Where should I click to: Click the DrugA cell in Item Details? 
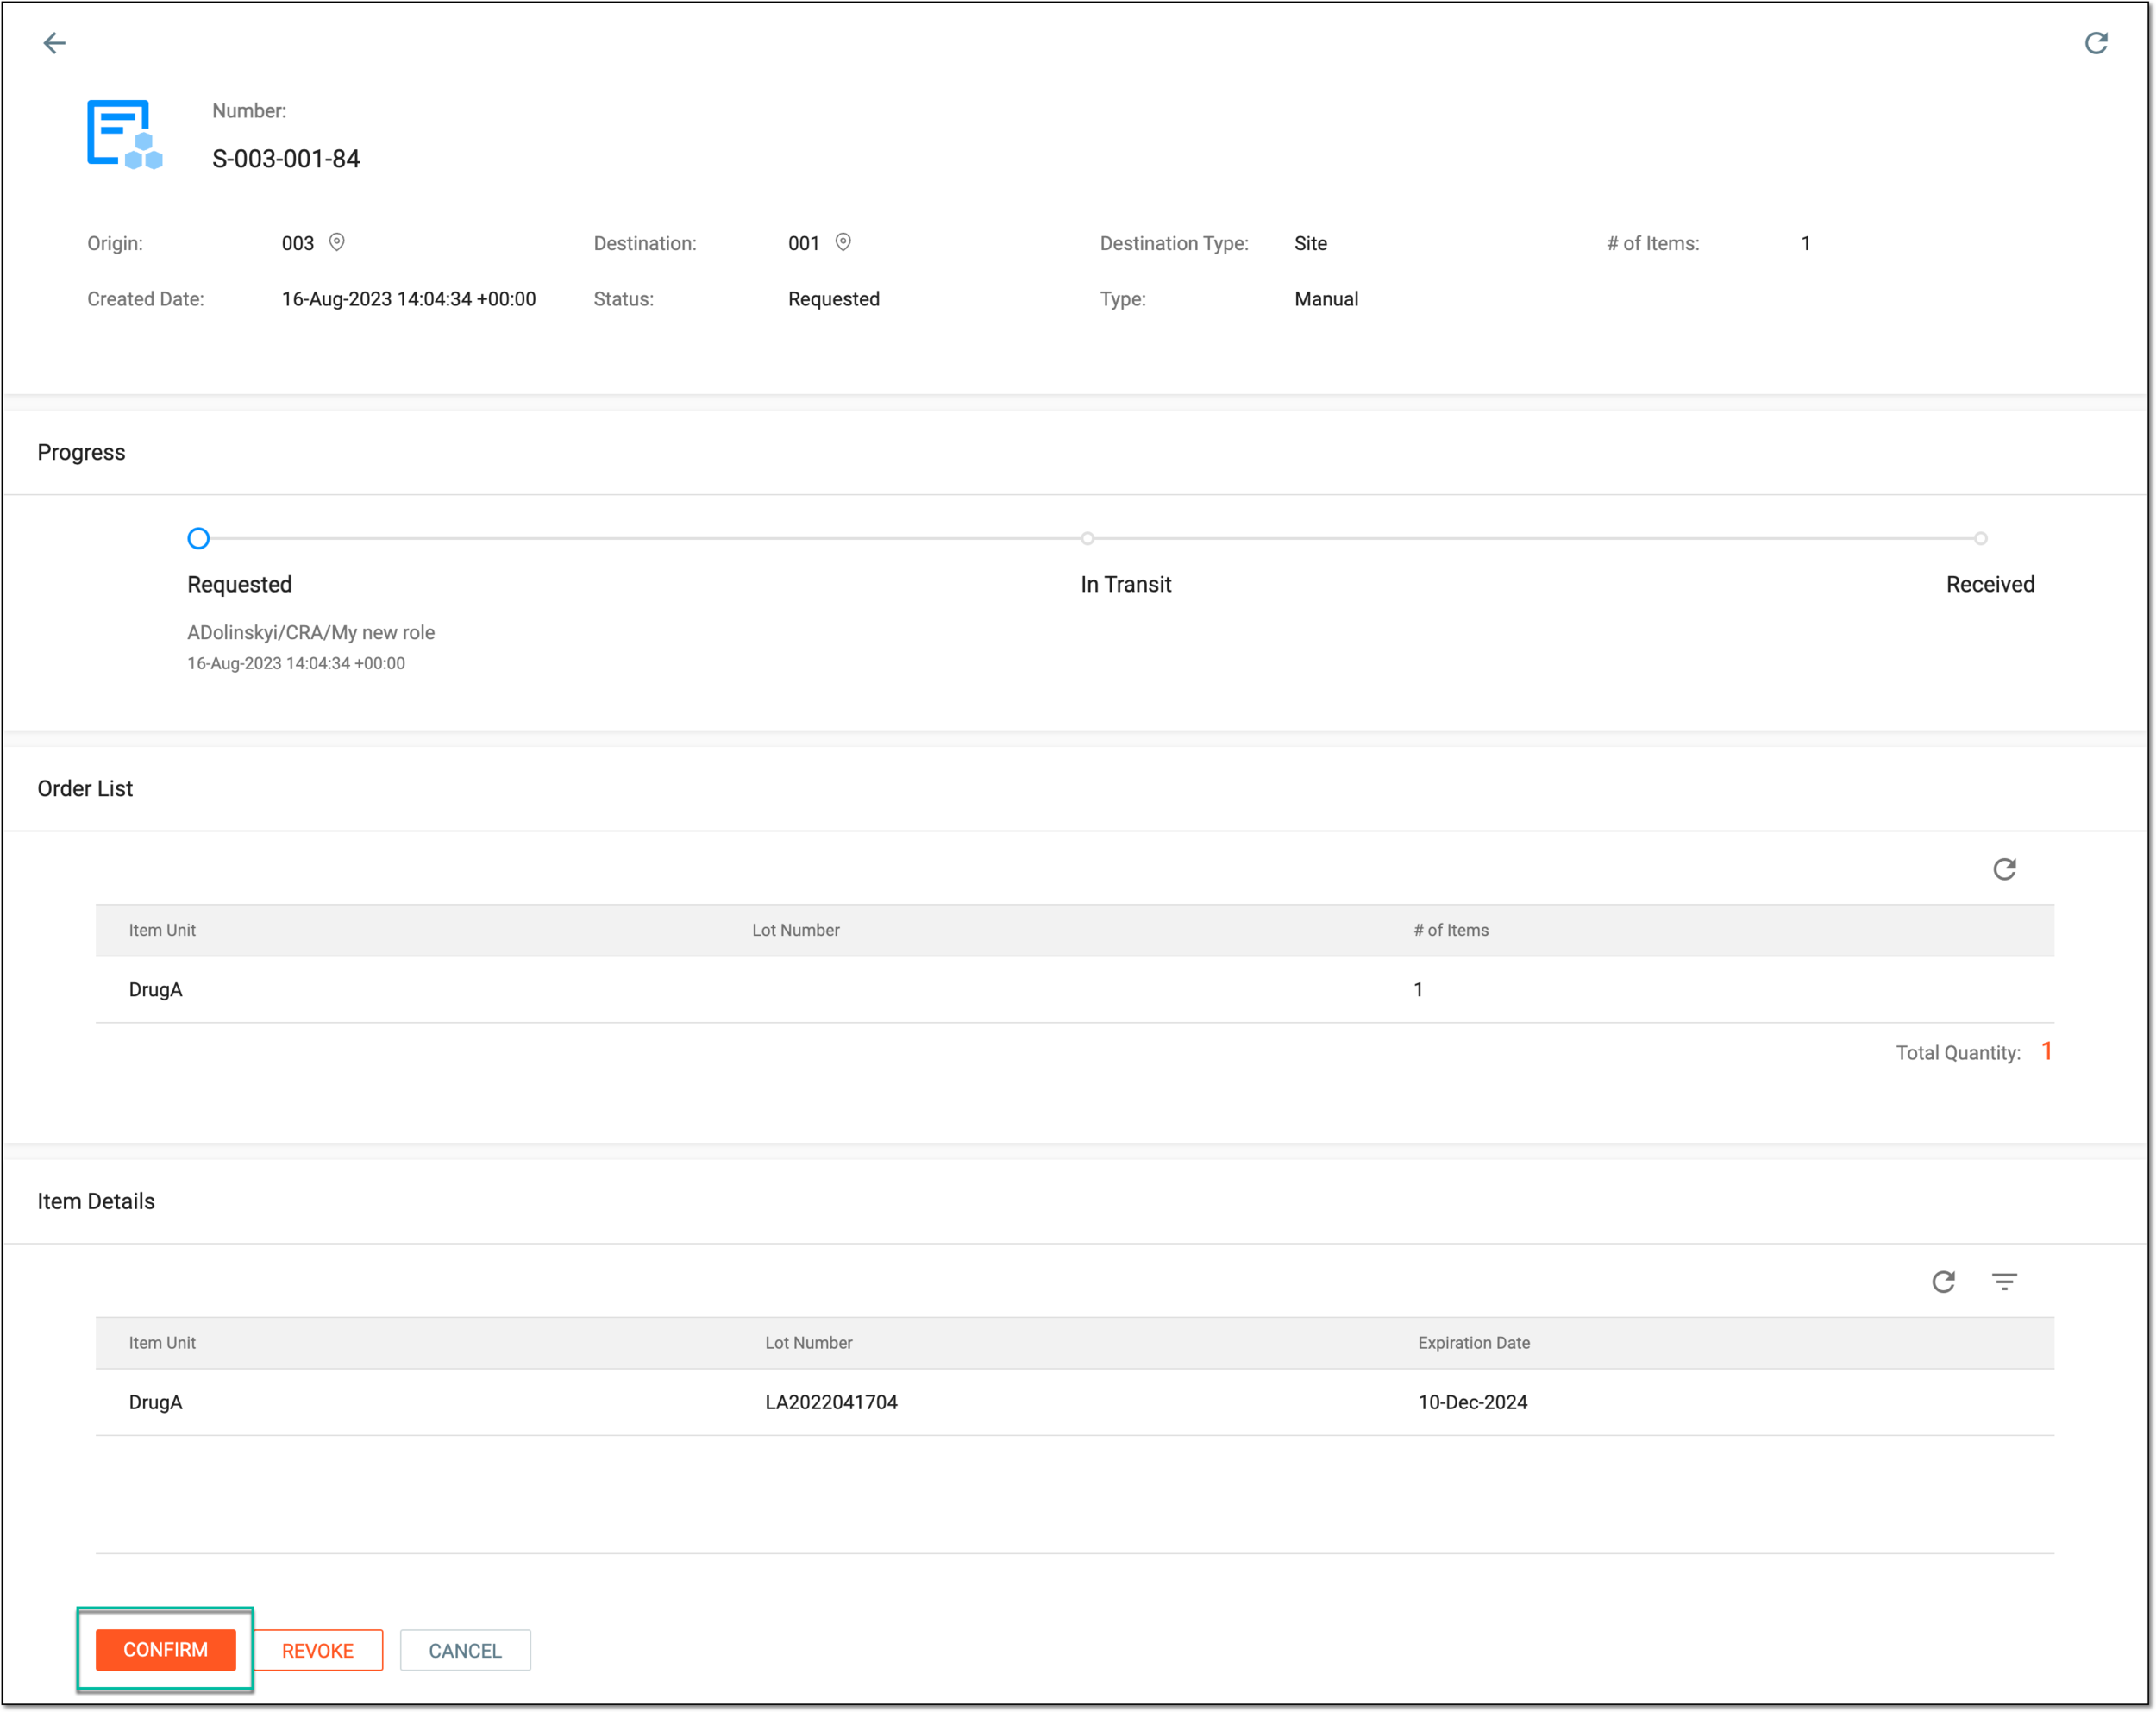point(156,1403)
